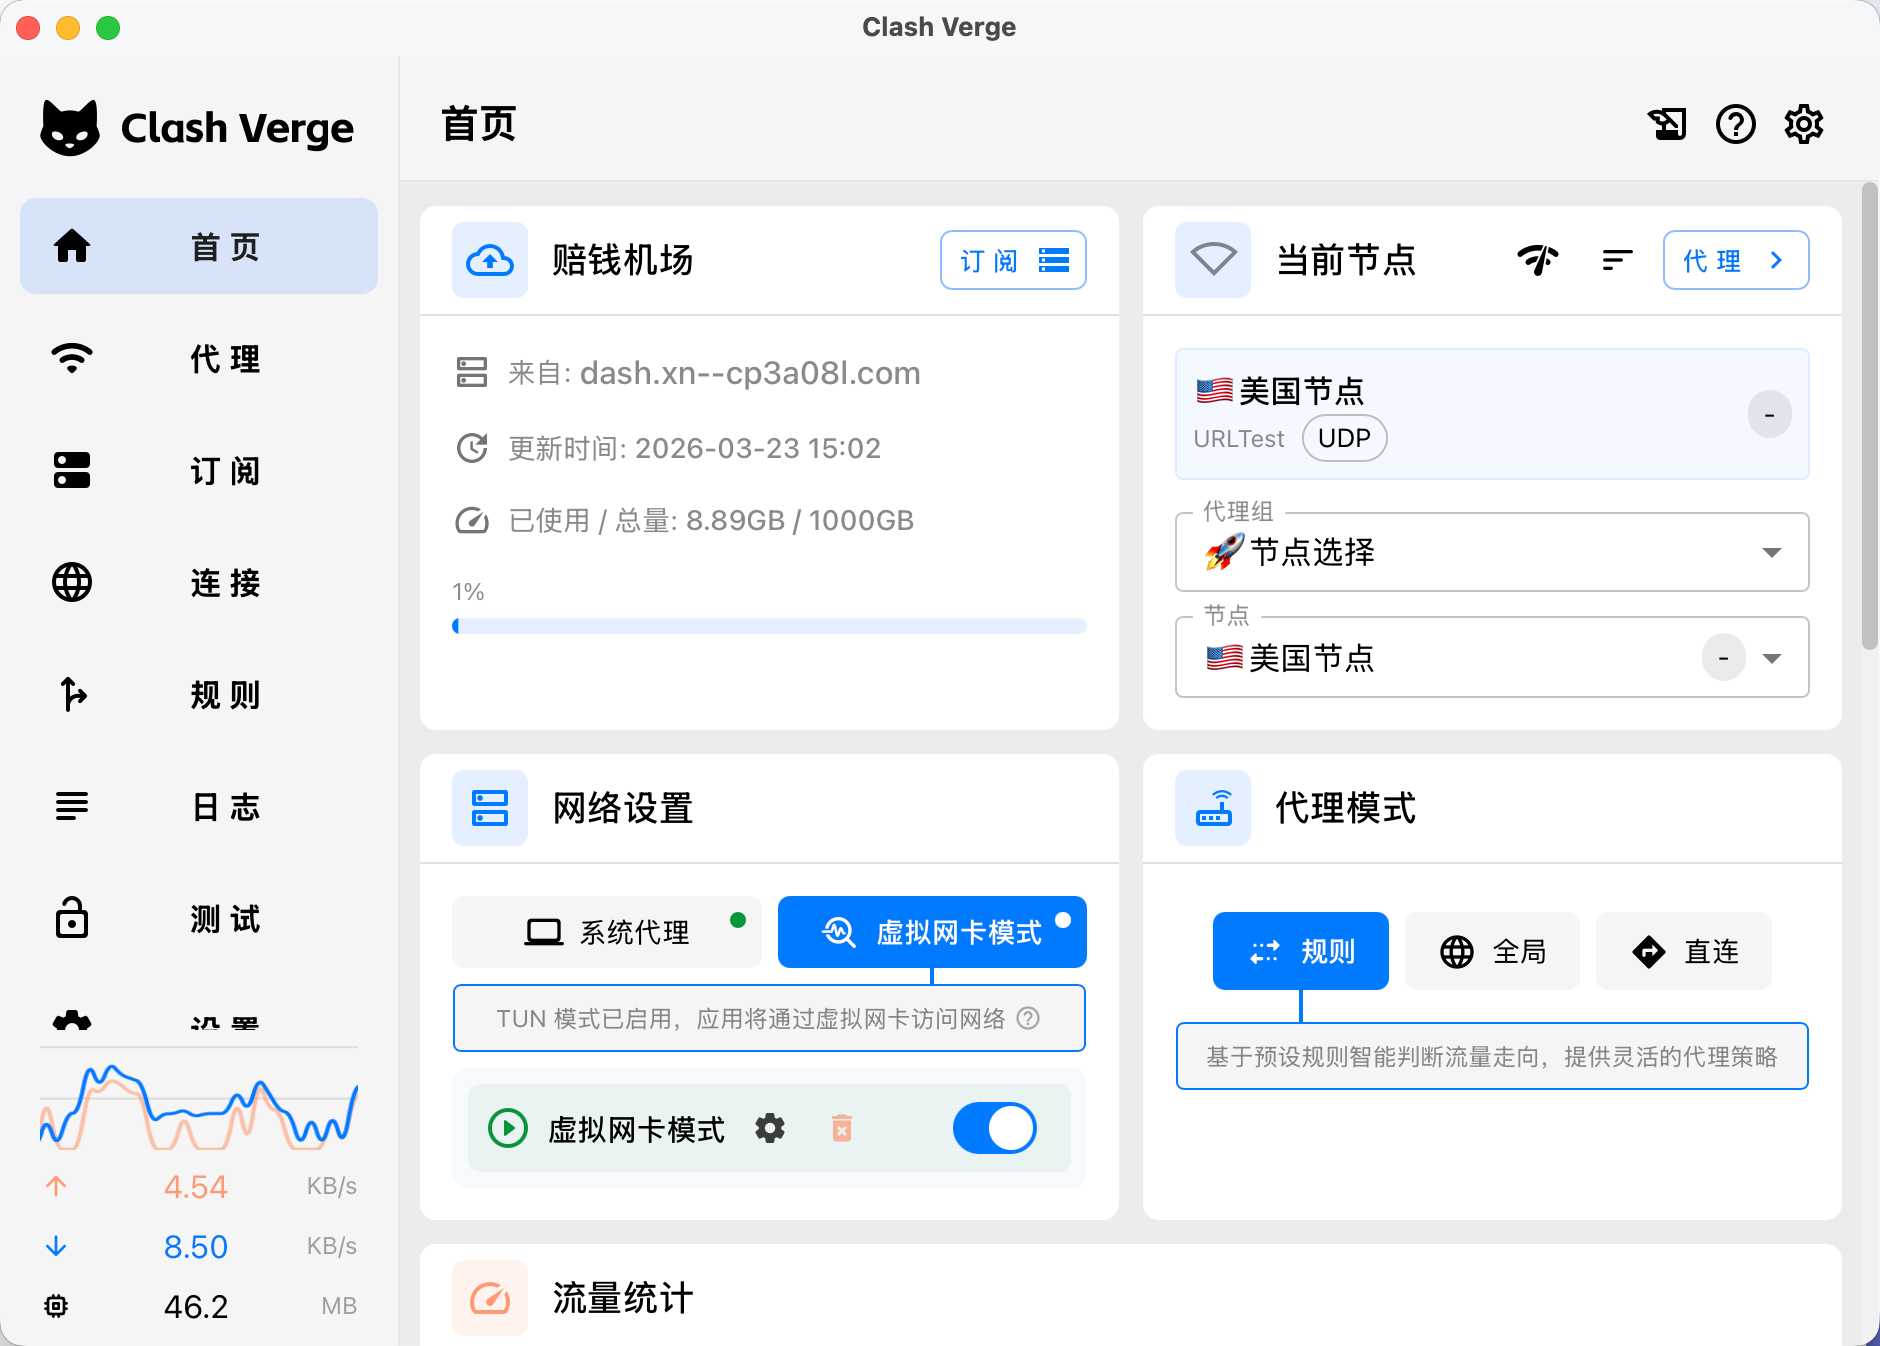Click the green play icon for 虚拟网卡模式
This screenshot has width=1880, height=1346.
point(508,1128)
